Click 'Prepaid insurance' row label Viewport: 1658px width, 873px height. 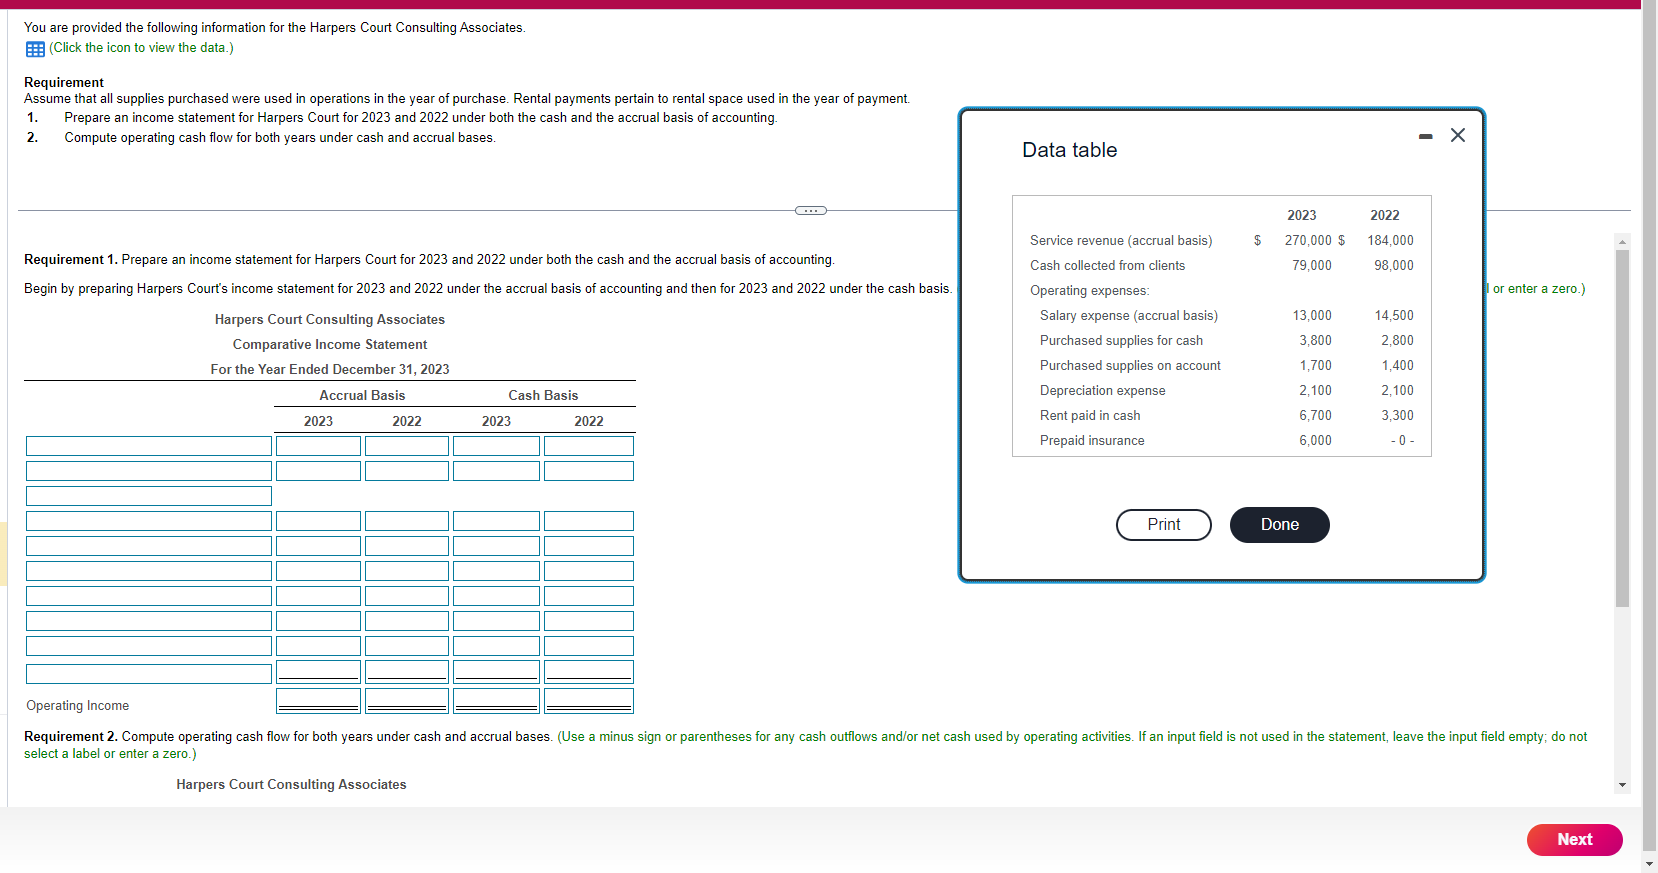1092,441
